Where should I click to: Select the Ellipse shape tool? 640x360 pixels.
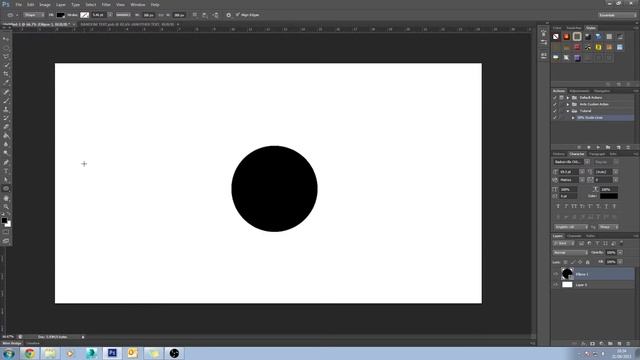tap(6, 189)
